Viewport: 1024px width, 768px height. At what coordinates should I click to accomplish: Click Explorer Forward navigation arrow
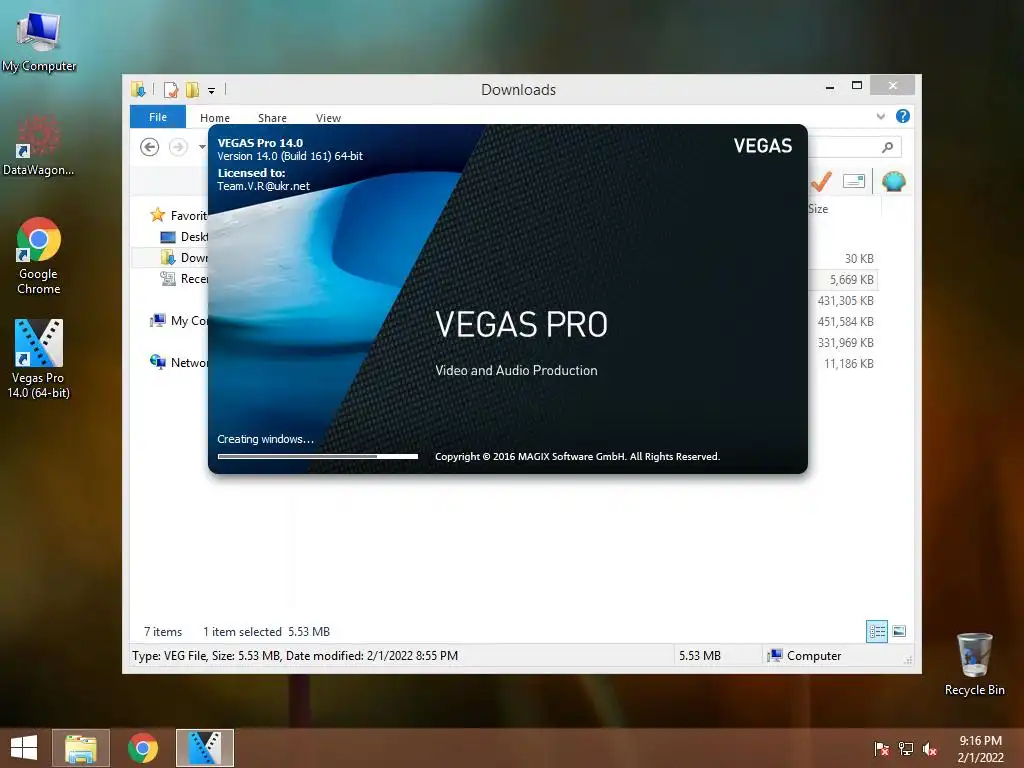pyautogui.click(x=178, y=147)
